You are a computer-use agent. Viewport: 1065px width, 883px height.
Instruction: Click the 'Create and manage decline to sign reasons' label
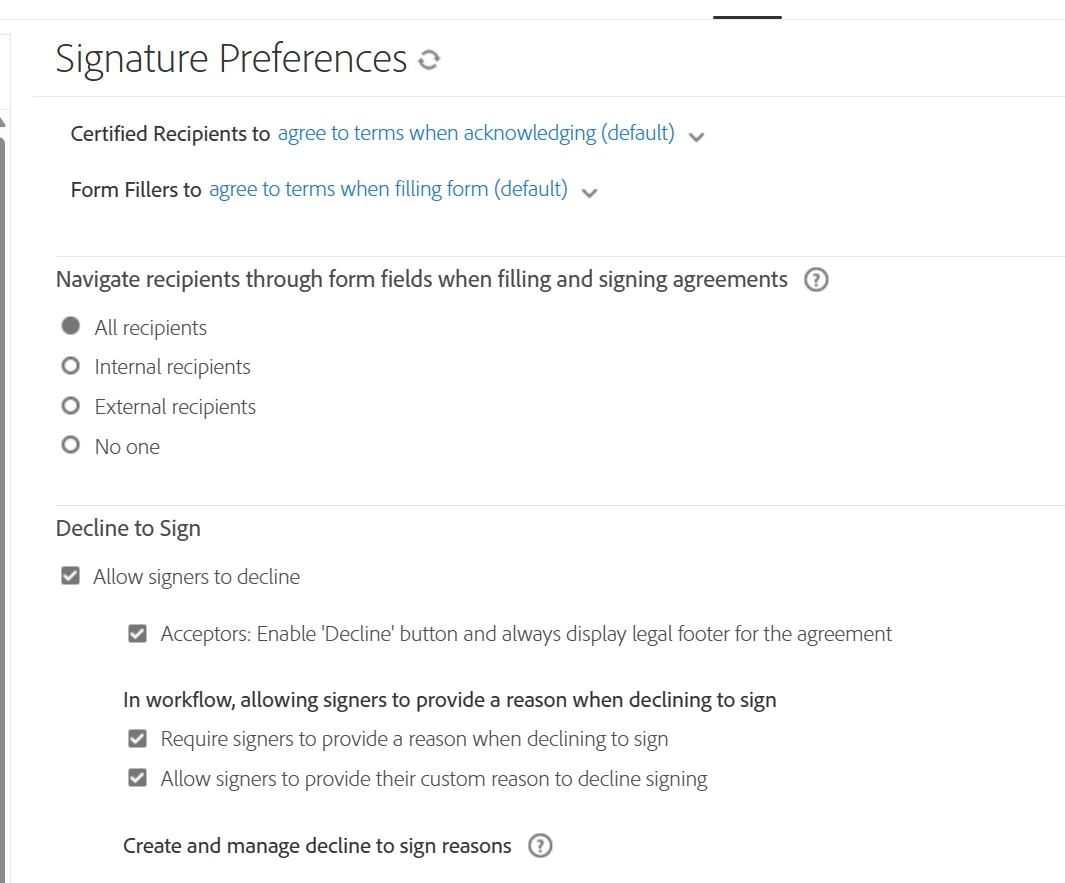click(x=317, y=846)
